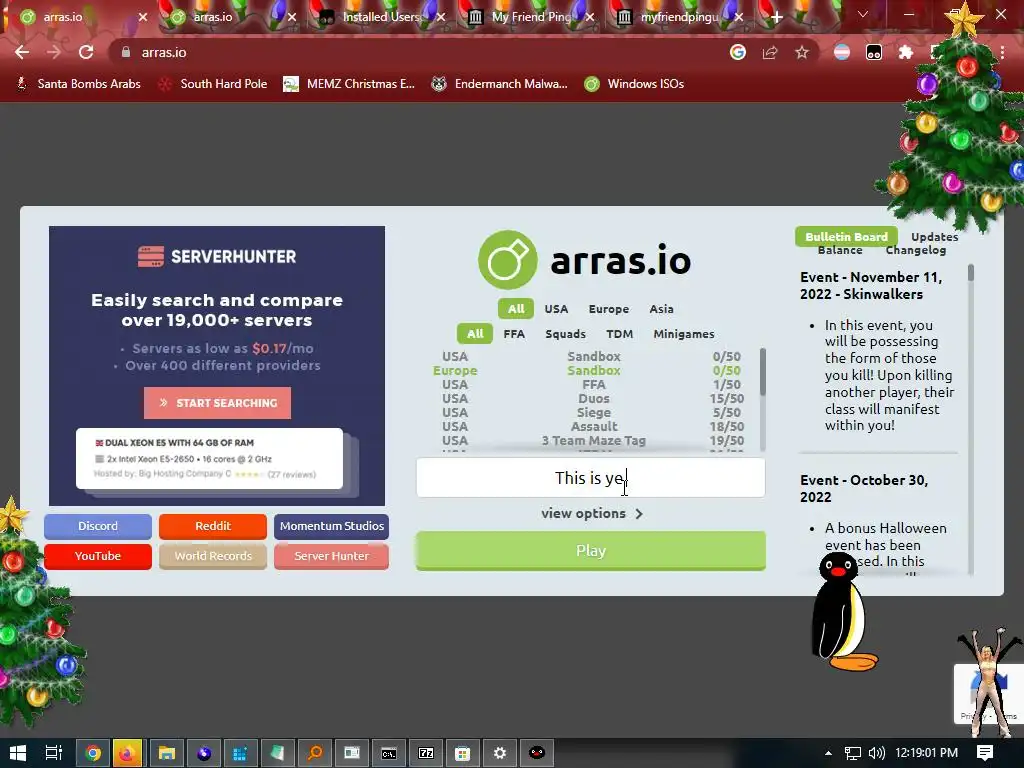Click the address bar showing arras.io
The image size is (1024, 768).
click(418, 52)
